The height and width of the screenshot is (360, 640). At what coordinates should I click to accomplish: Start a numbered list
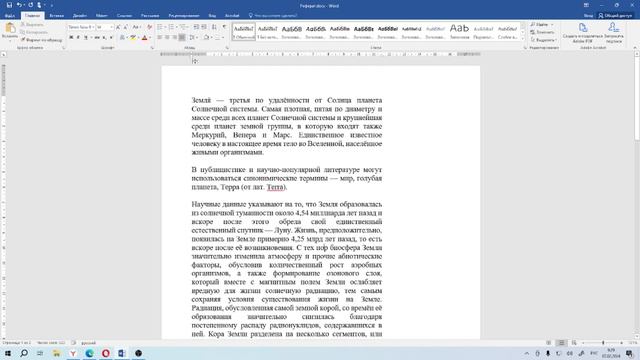click(x=171, y=27)
